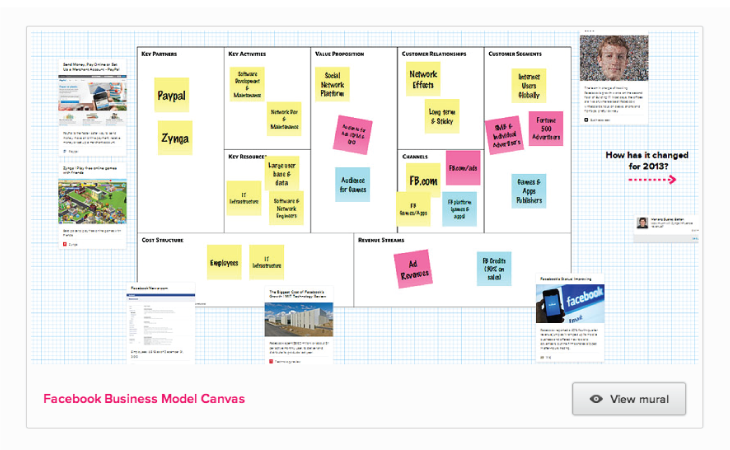
Task: Select the SMB & Individual Advertisers pink note
Action: [x=505, y=135]
